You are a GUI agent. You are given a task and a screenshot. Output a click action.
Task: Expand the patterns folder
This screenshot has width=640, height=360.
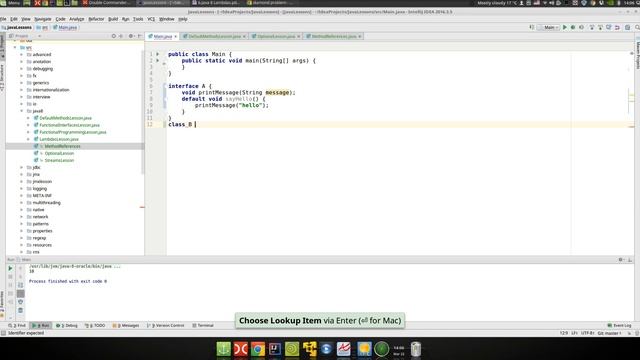click(x=22, y=224)
